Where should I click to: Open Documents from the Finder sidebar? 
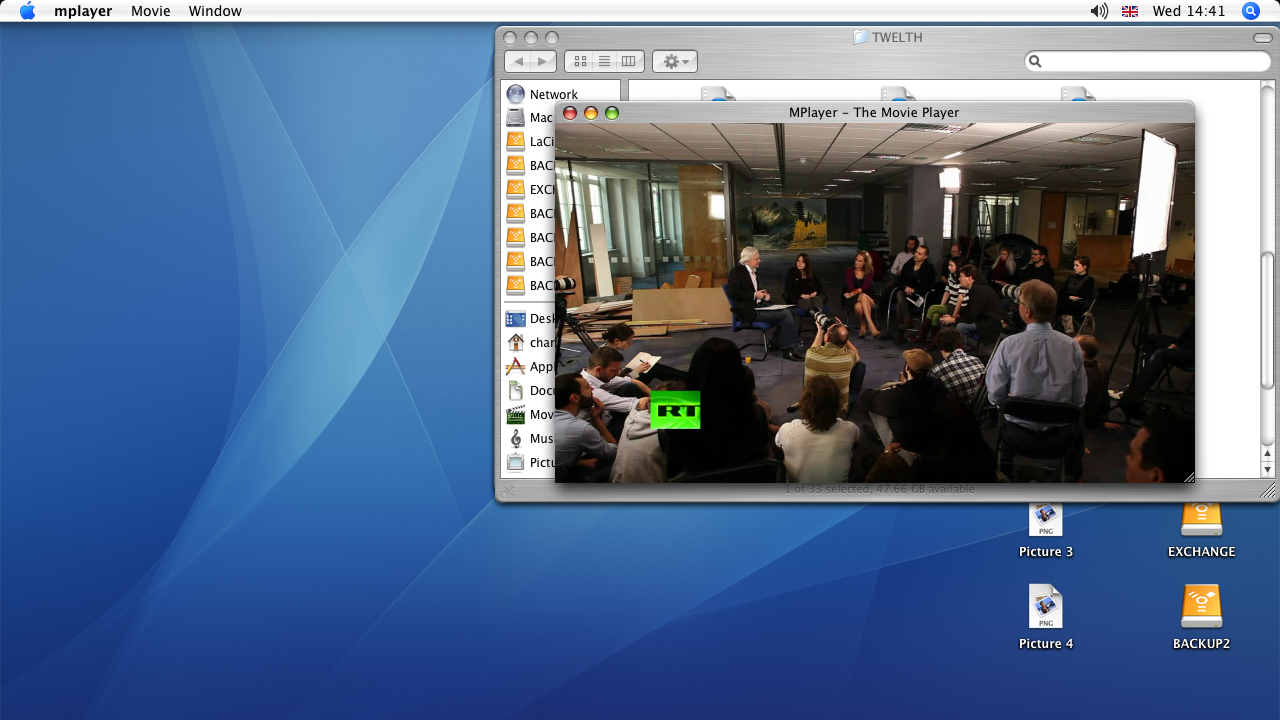530,391
